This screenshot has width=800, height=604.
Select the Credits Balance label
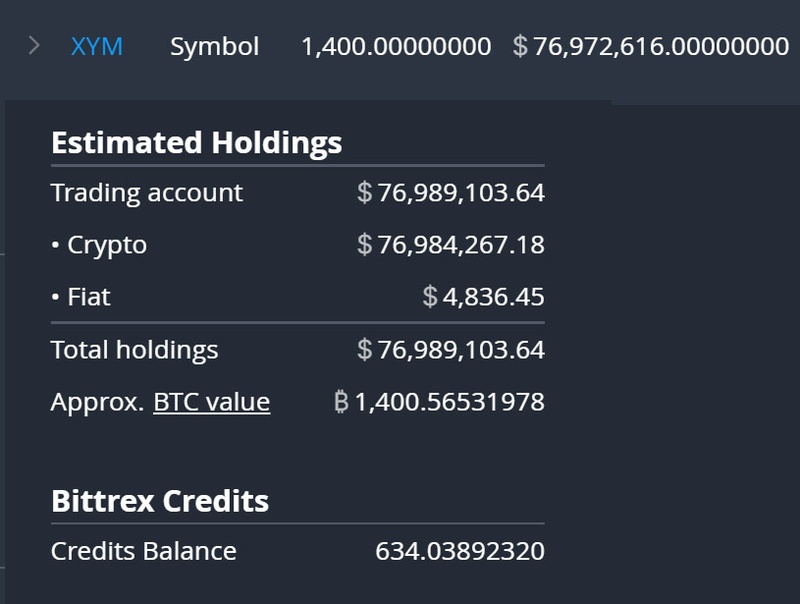coord(144,551)
